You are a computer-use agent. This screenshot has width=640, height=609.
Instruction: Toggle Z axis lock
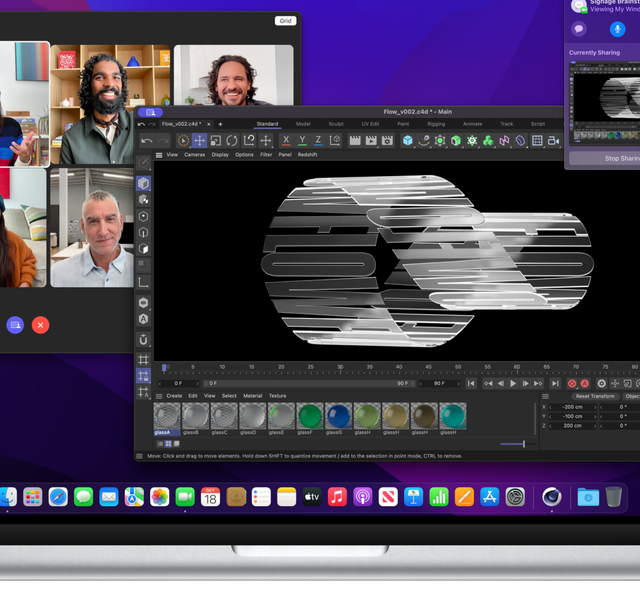coord(318,140)
